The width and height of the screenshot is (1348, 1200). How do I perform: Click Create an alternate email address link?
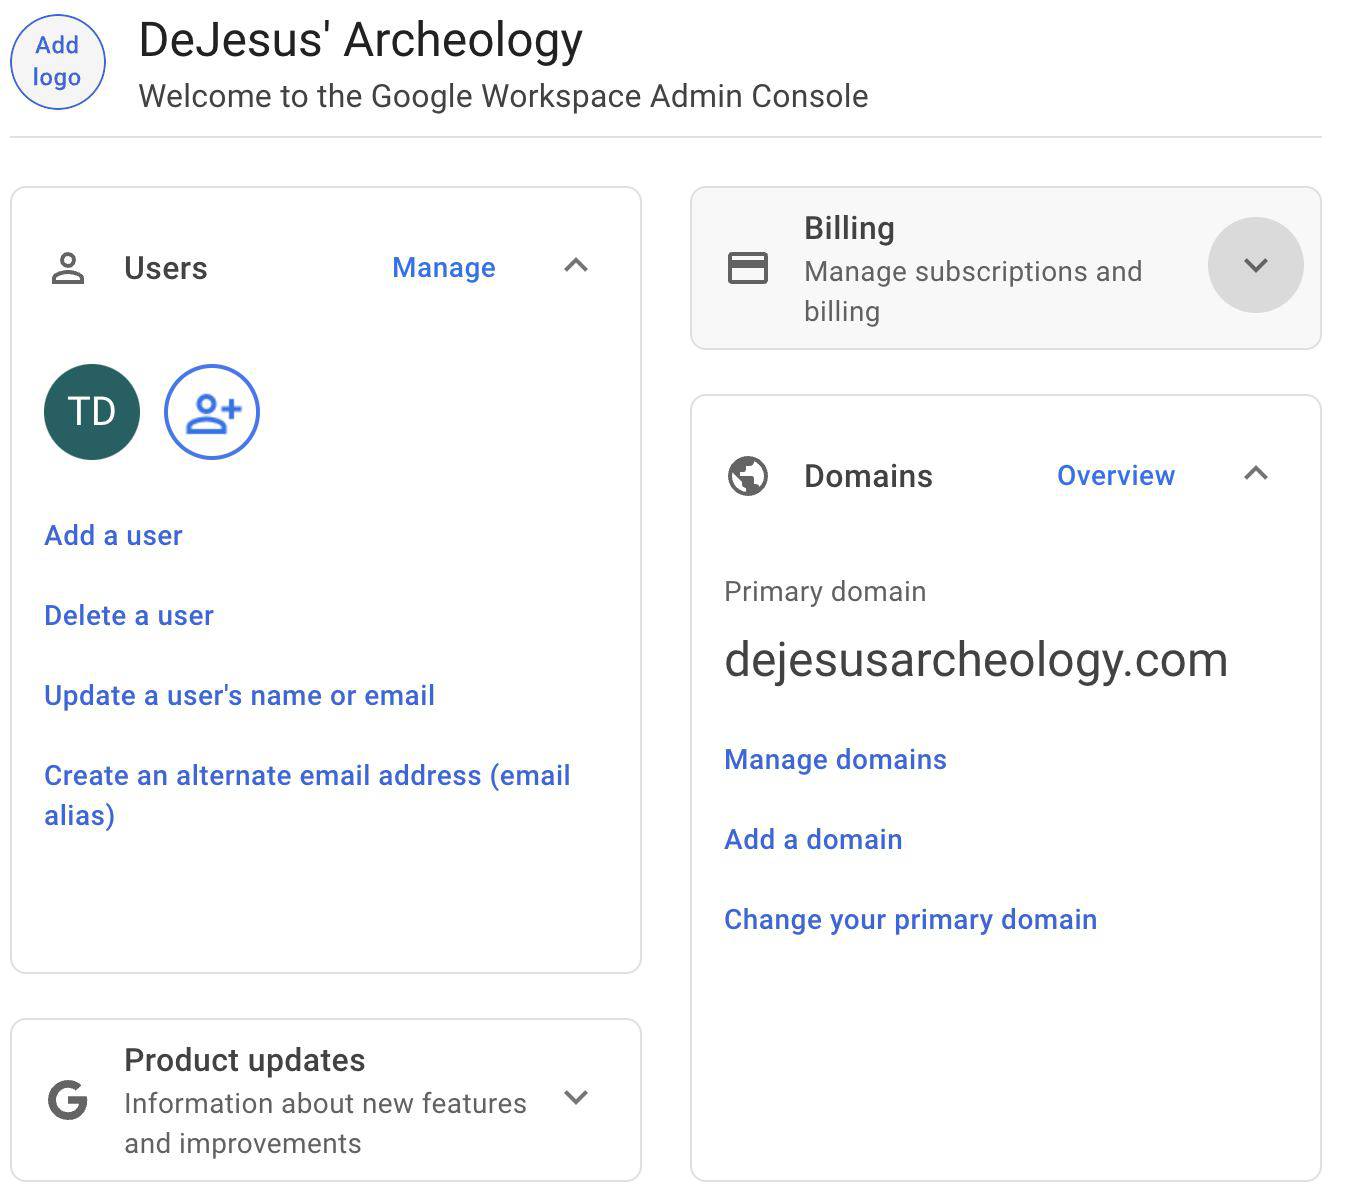306,776
